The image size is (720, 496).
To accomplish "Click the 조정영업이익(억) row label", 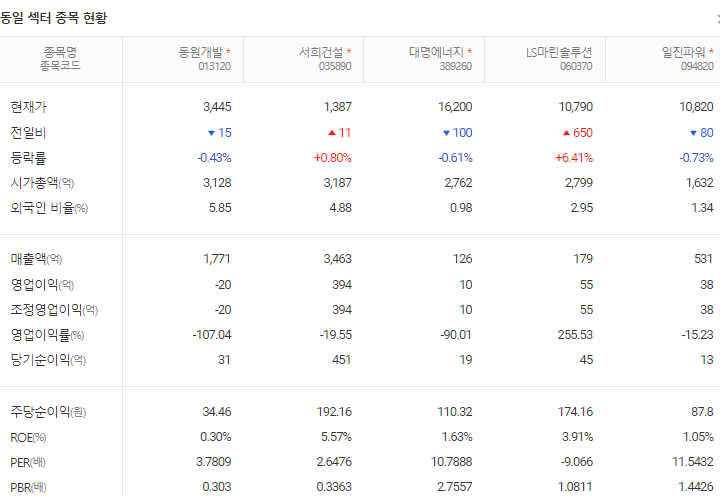I will tap(54, 310).
